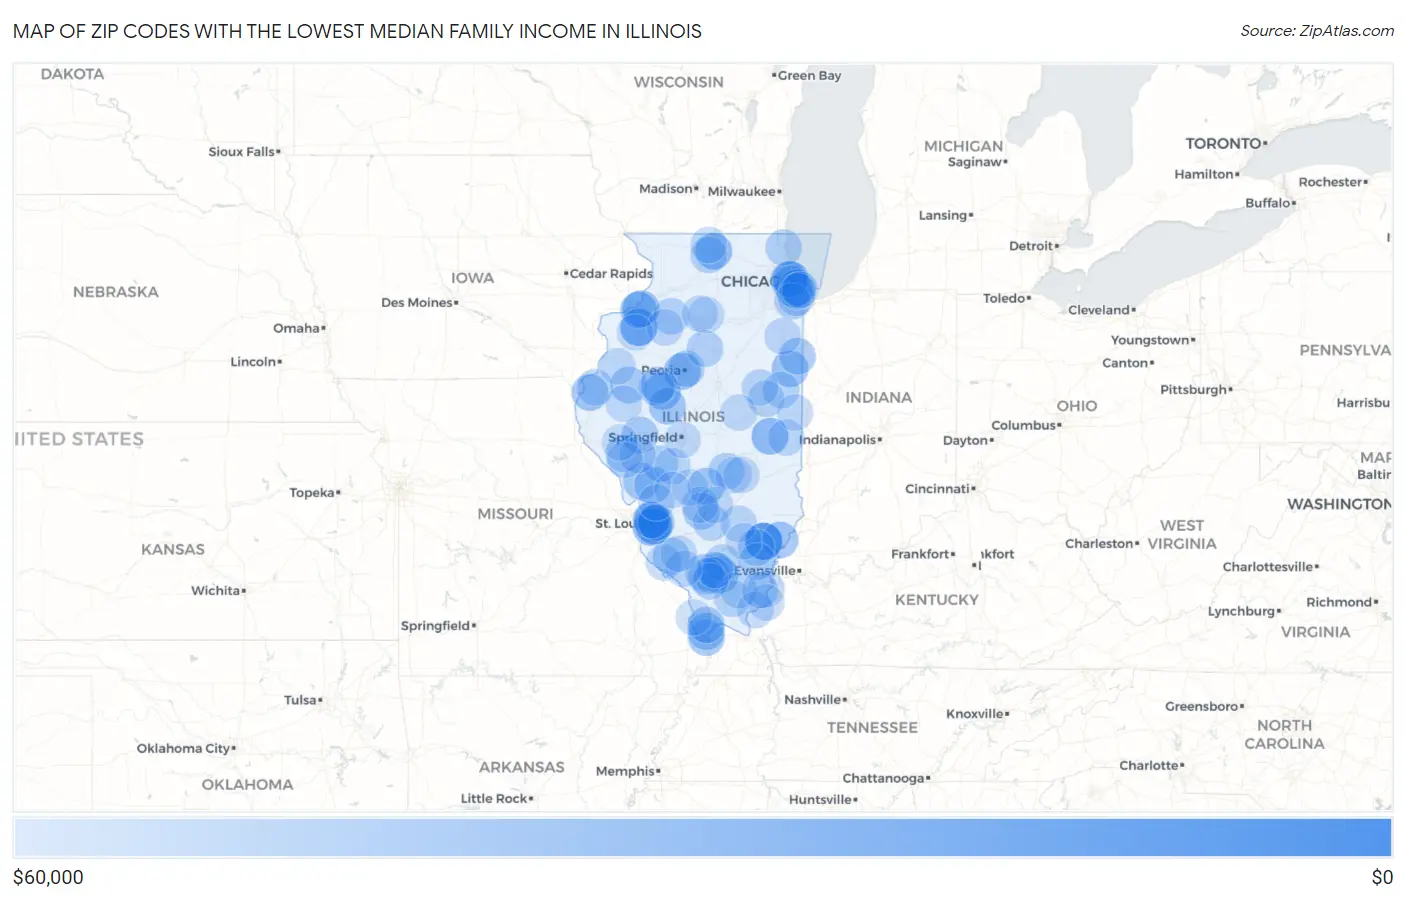Click the KENTUCKY state label
Image resolution: width=1406 pixels, height=899 pixels.
[937, 600]
